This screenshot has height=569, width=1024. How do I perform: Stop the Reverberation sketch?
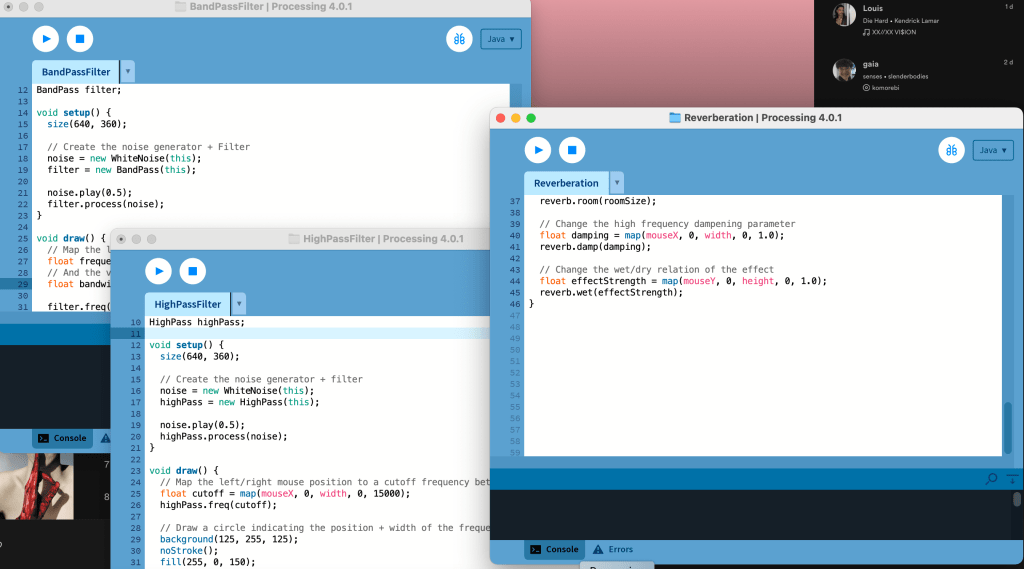[x=572, y=150]
